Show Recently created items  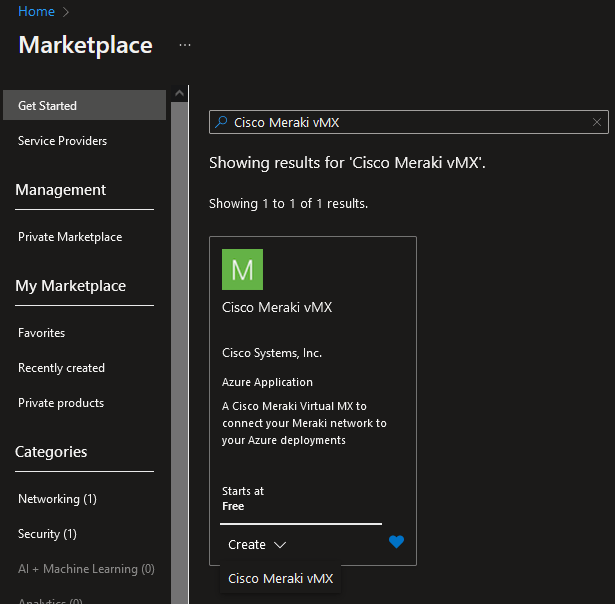(61, 368)
